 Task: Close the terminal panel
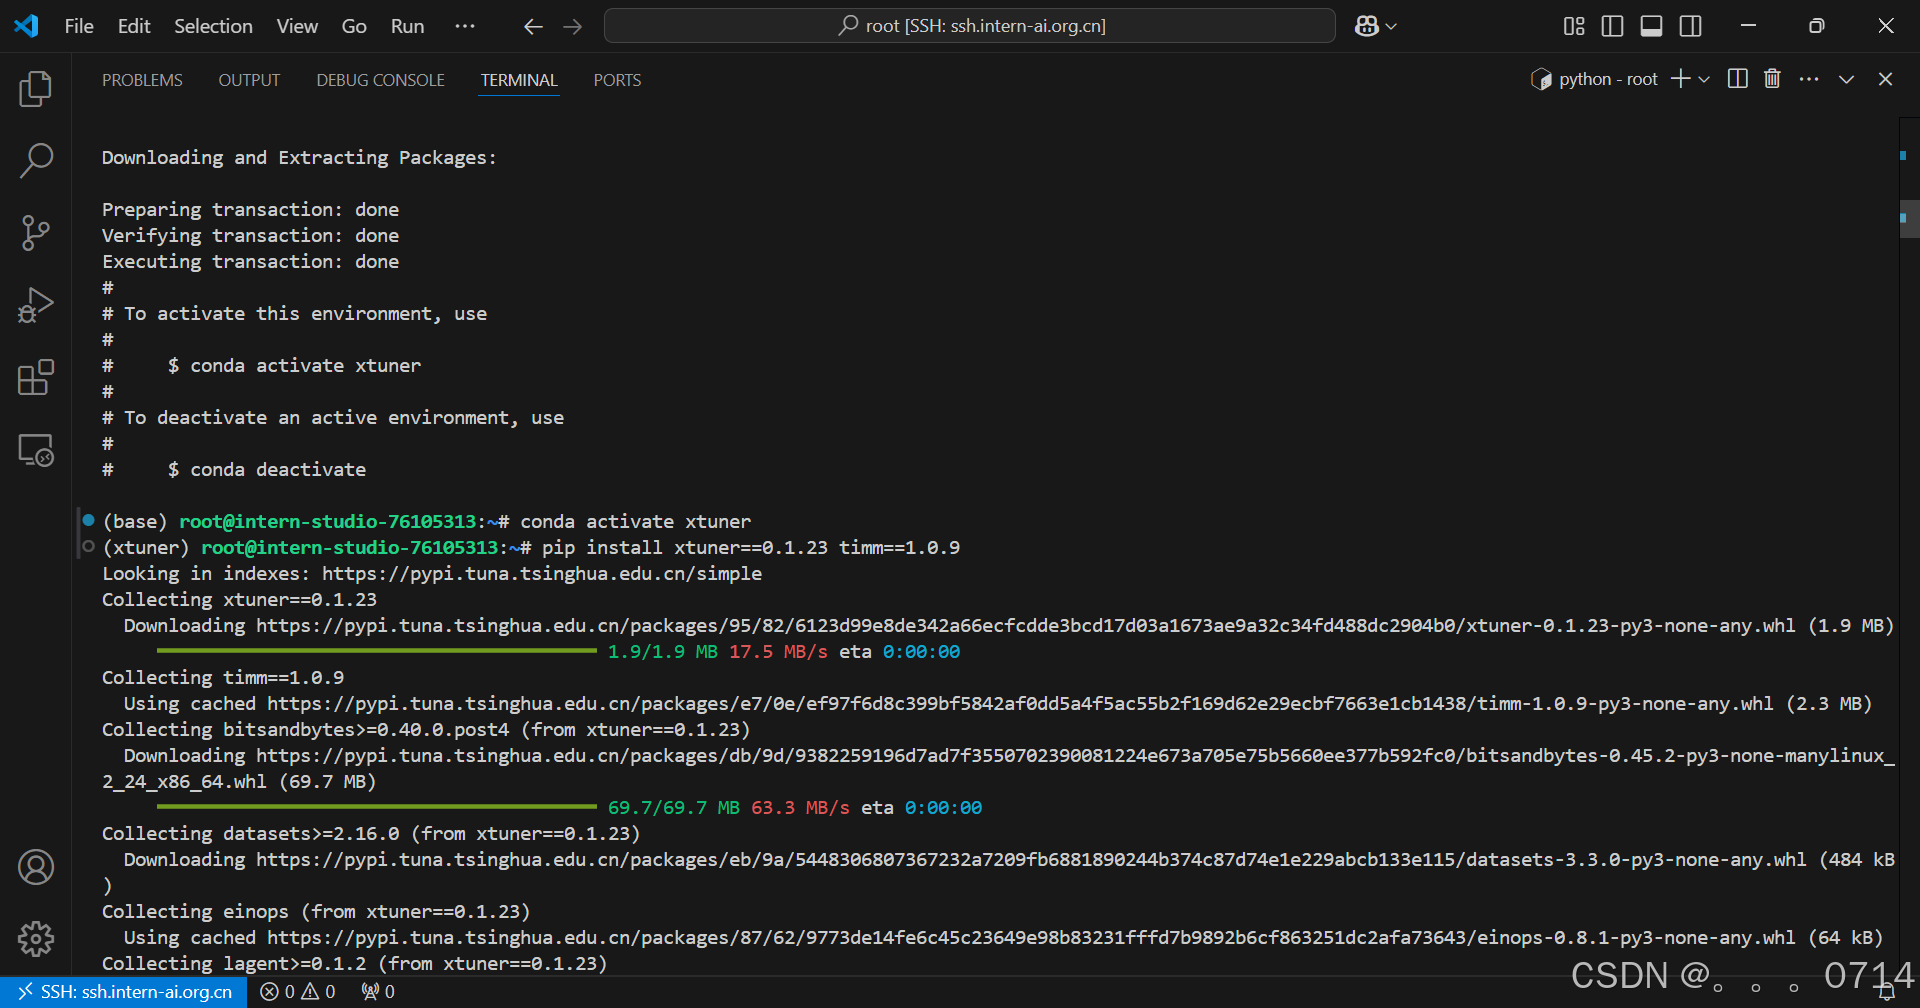tap(1885, 79)
